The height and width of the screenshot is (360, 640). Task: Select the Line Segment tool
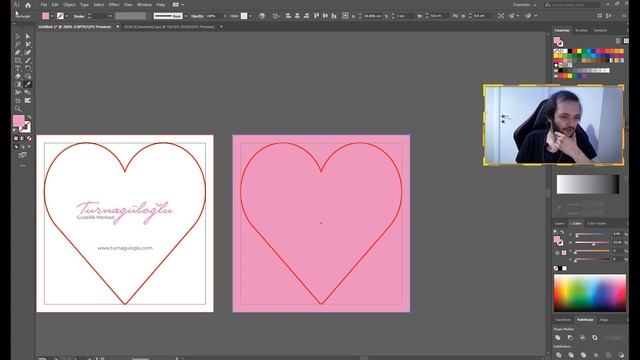tap(28, 60)
